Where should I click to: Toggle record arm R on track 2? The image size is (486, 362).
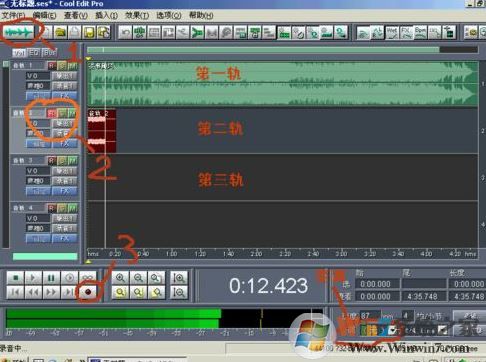(52, 113)
